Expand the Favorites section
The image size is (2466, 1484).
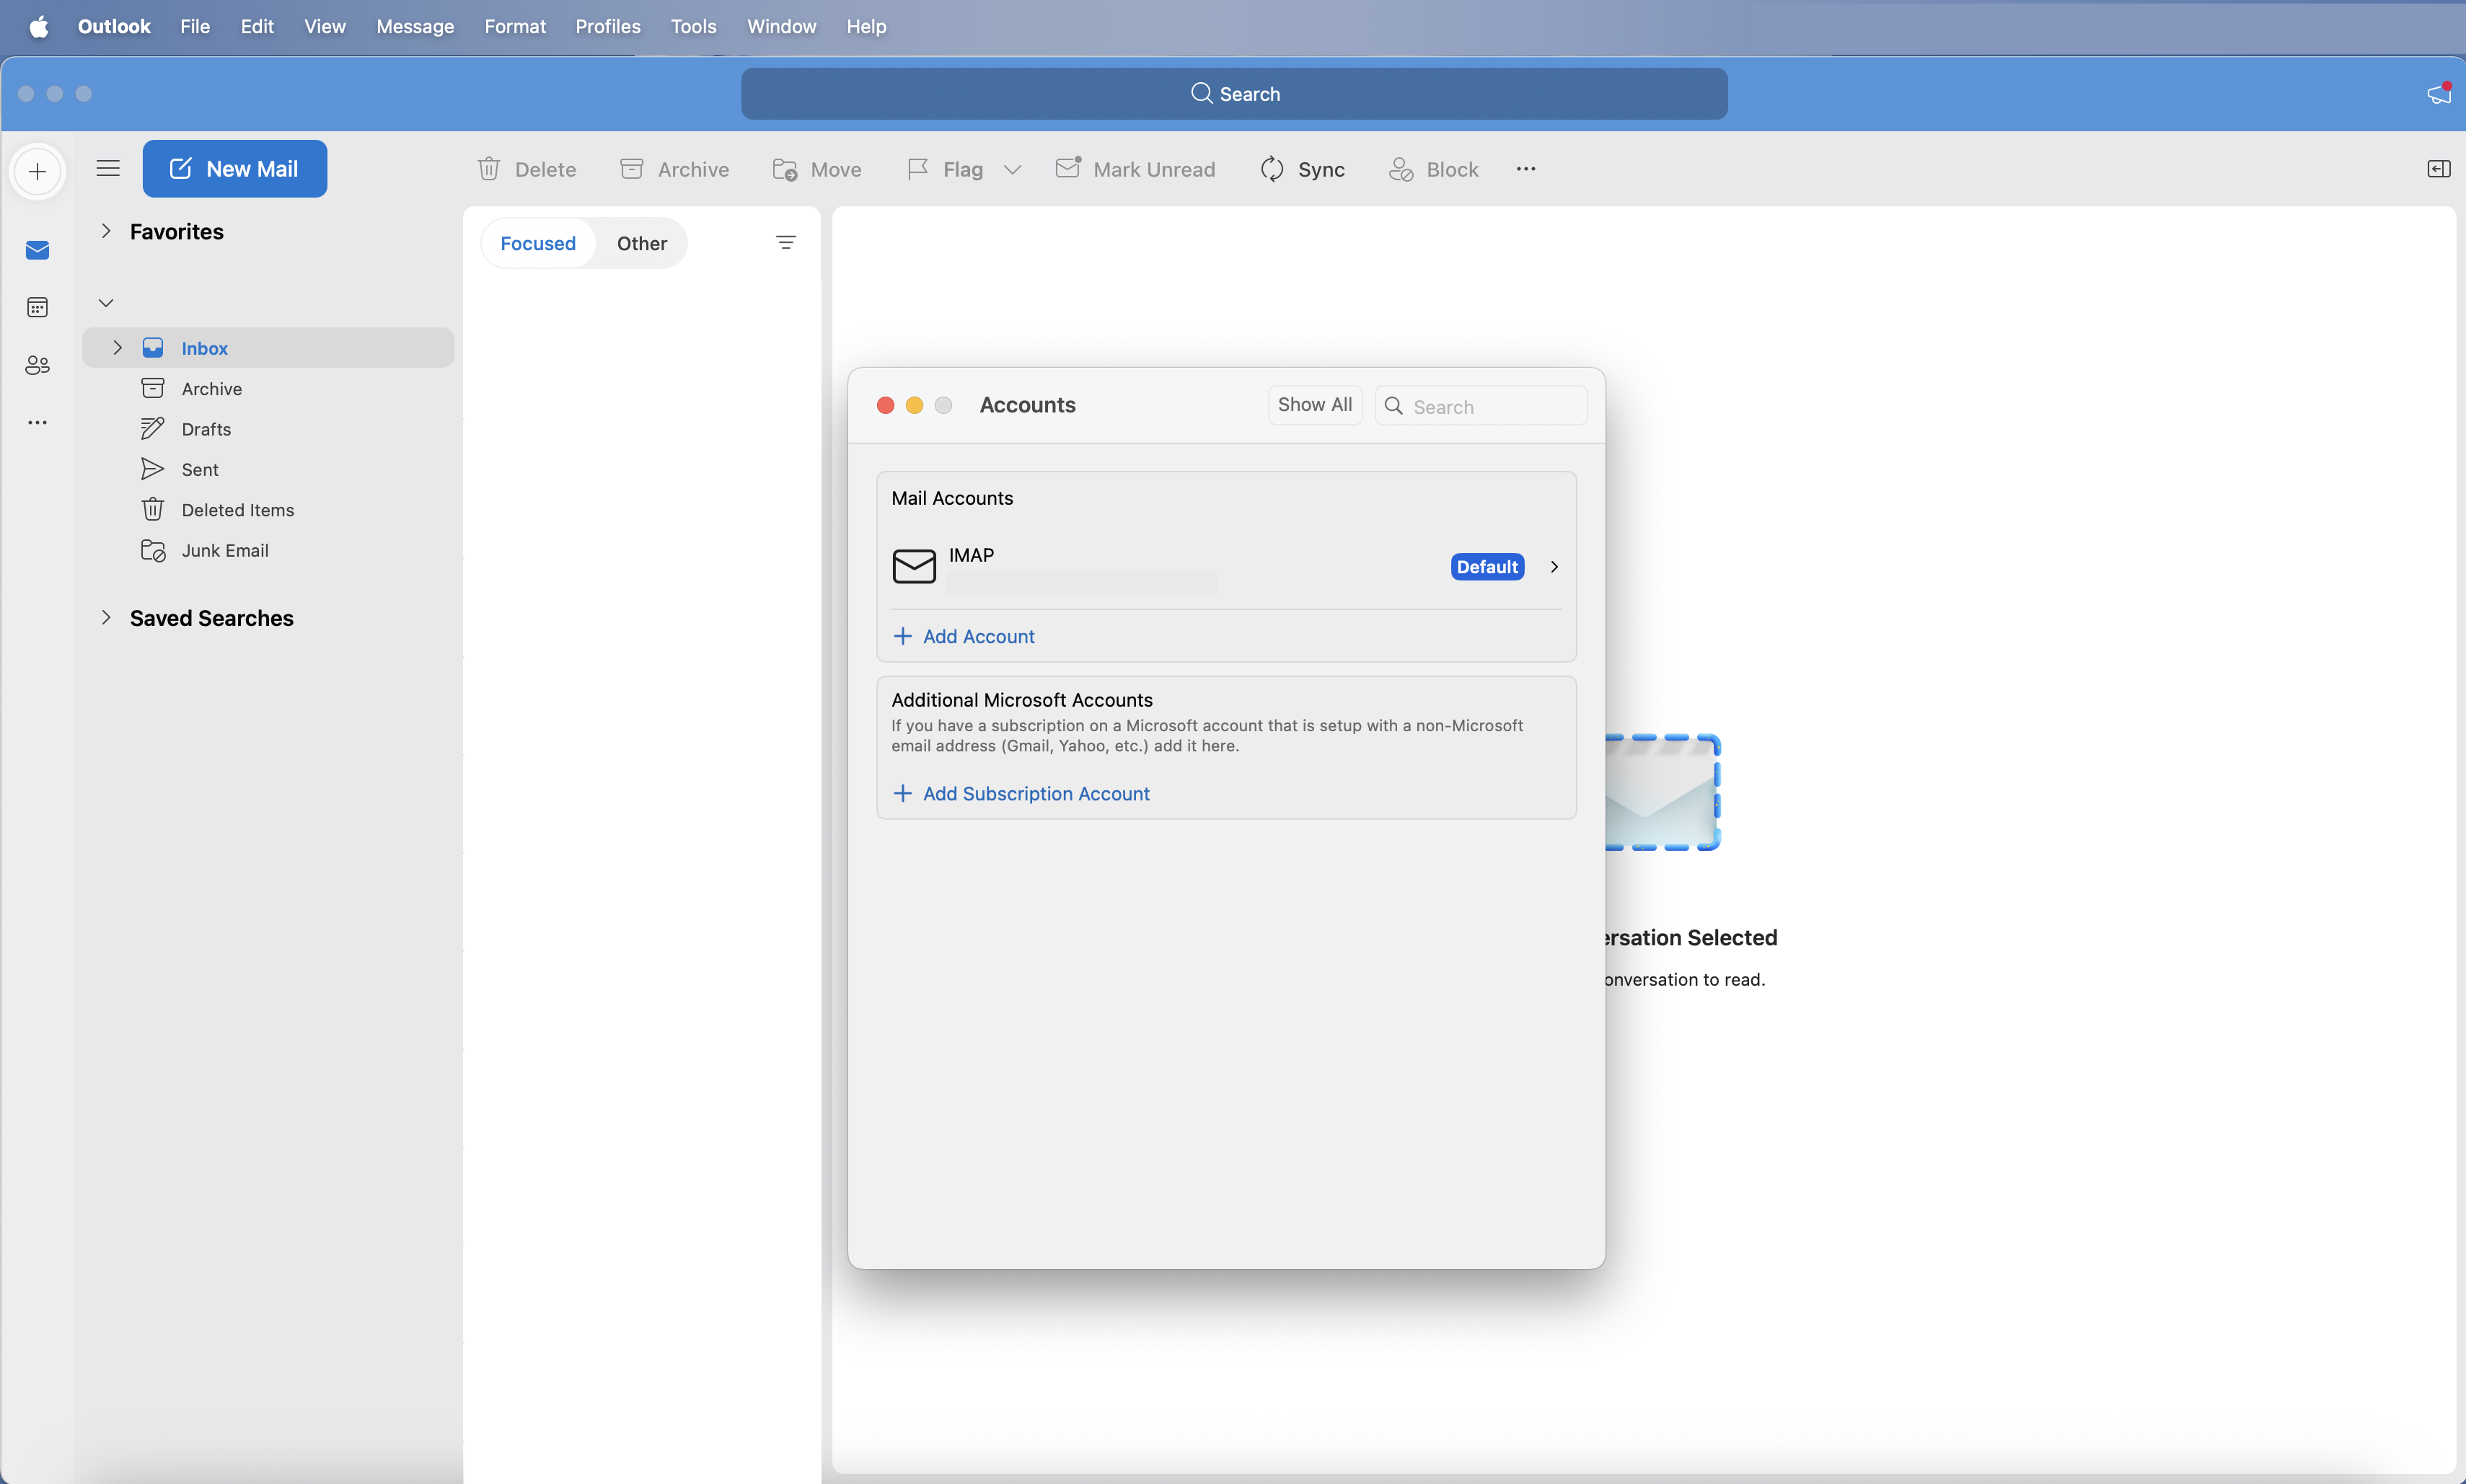pos(106,232)
